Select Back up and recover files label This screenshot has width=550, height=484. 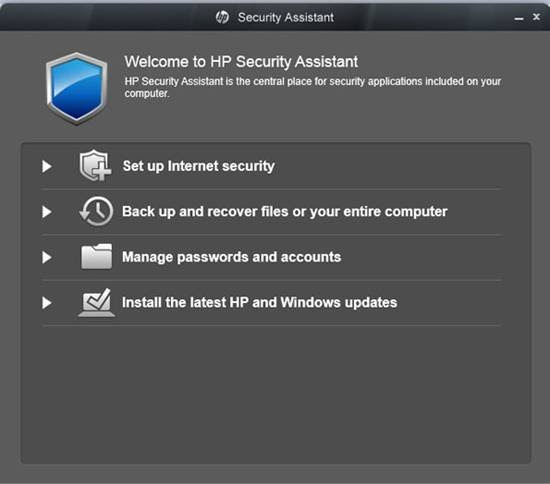pos(284,212)
